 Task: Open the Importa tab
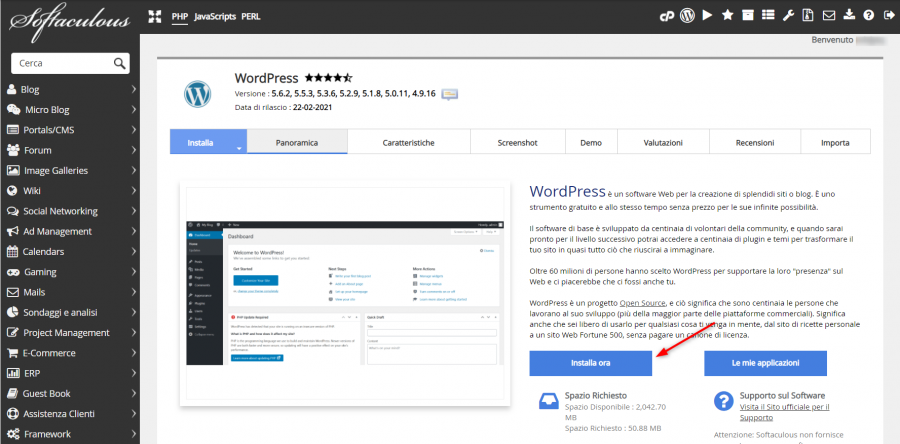[x=835, y=142]
